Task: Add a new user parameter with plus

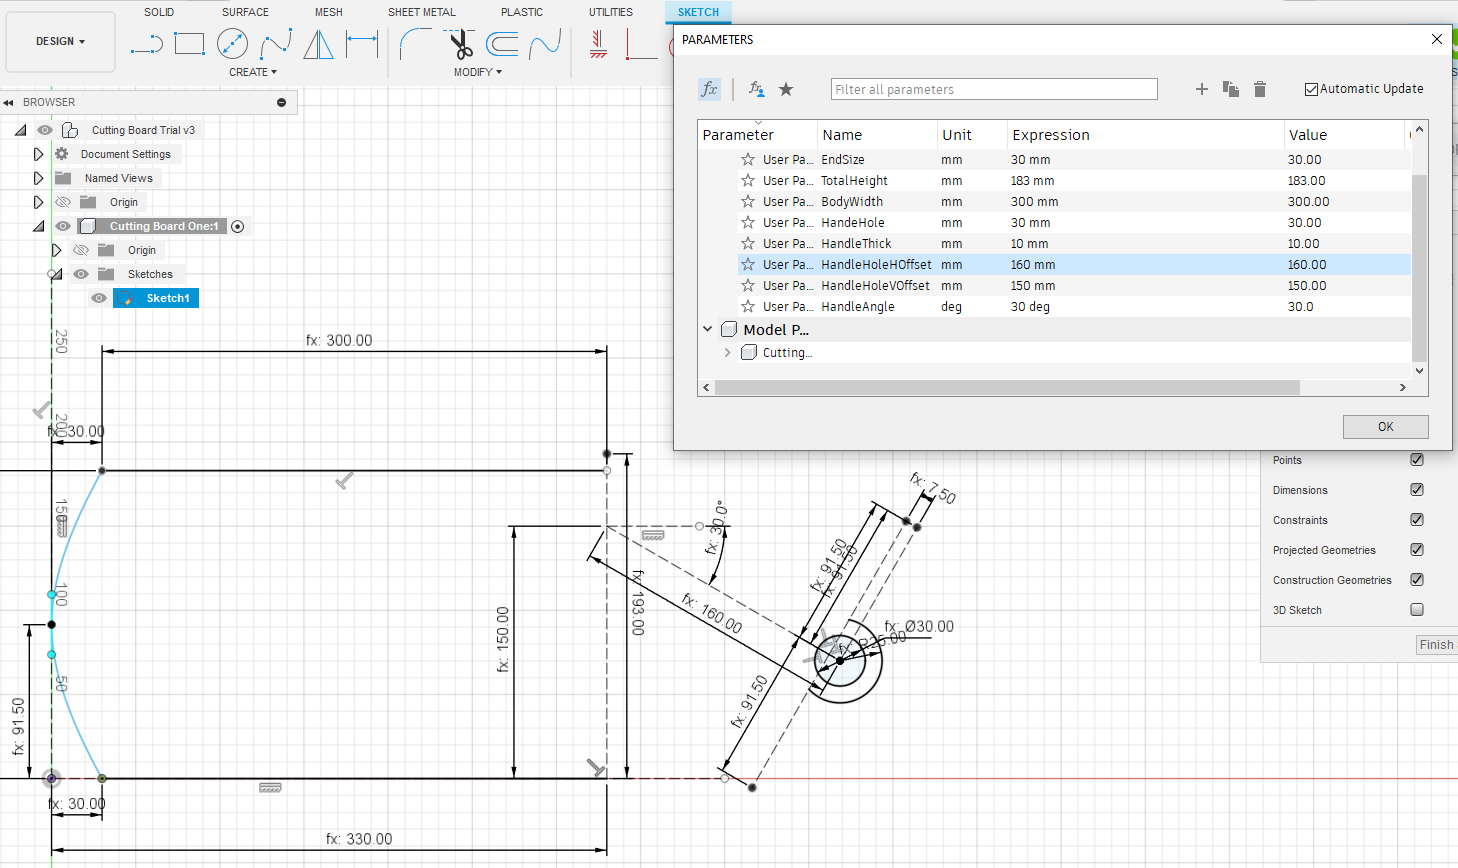Action: coord(1202,89)
